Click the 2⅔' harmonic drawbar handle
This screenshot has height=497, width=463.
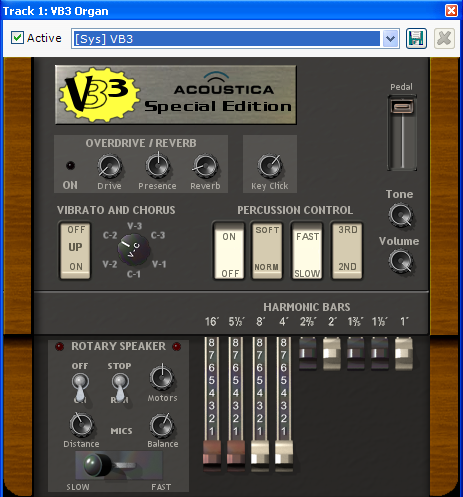[x=308, y=353]
